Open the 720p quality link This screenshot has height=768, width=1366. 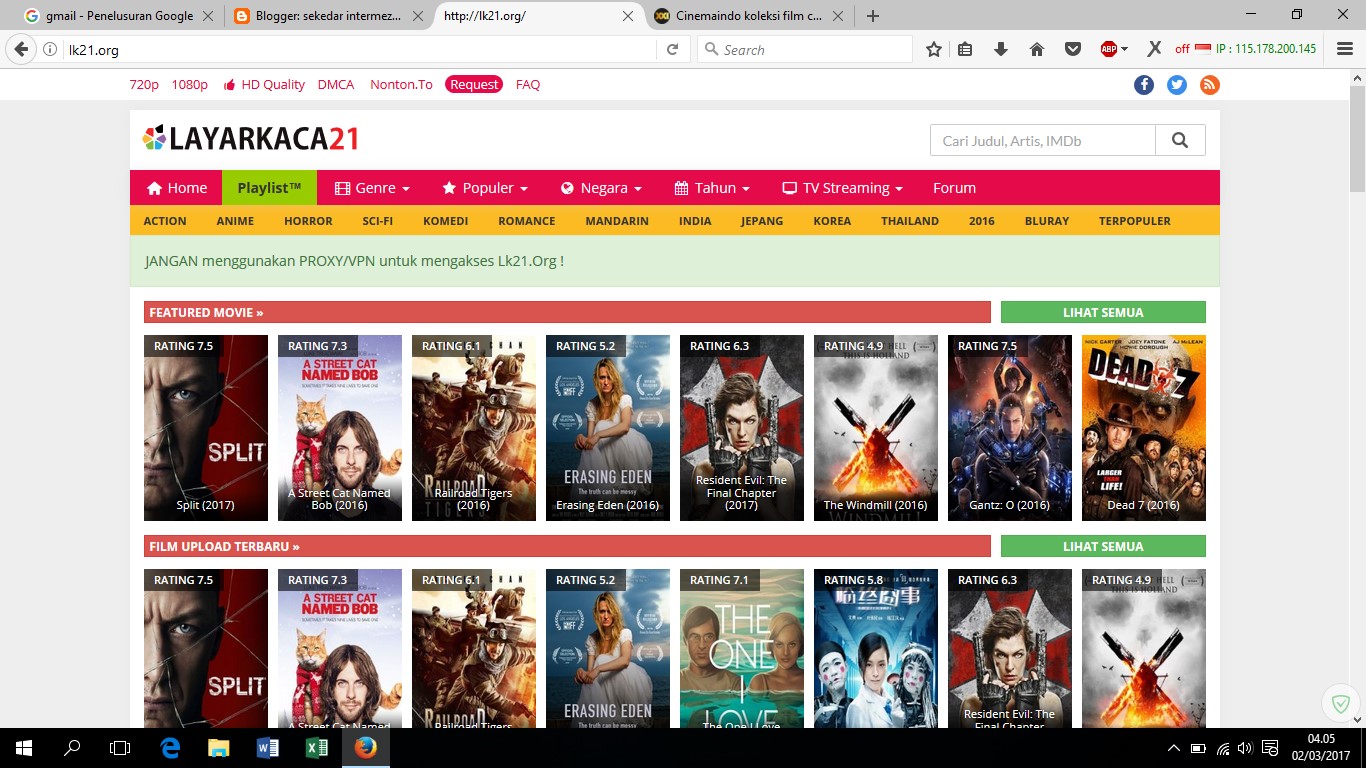tap(144, 85)
